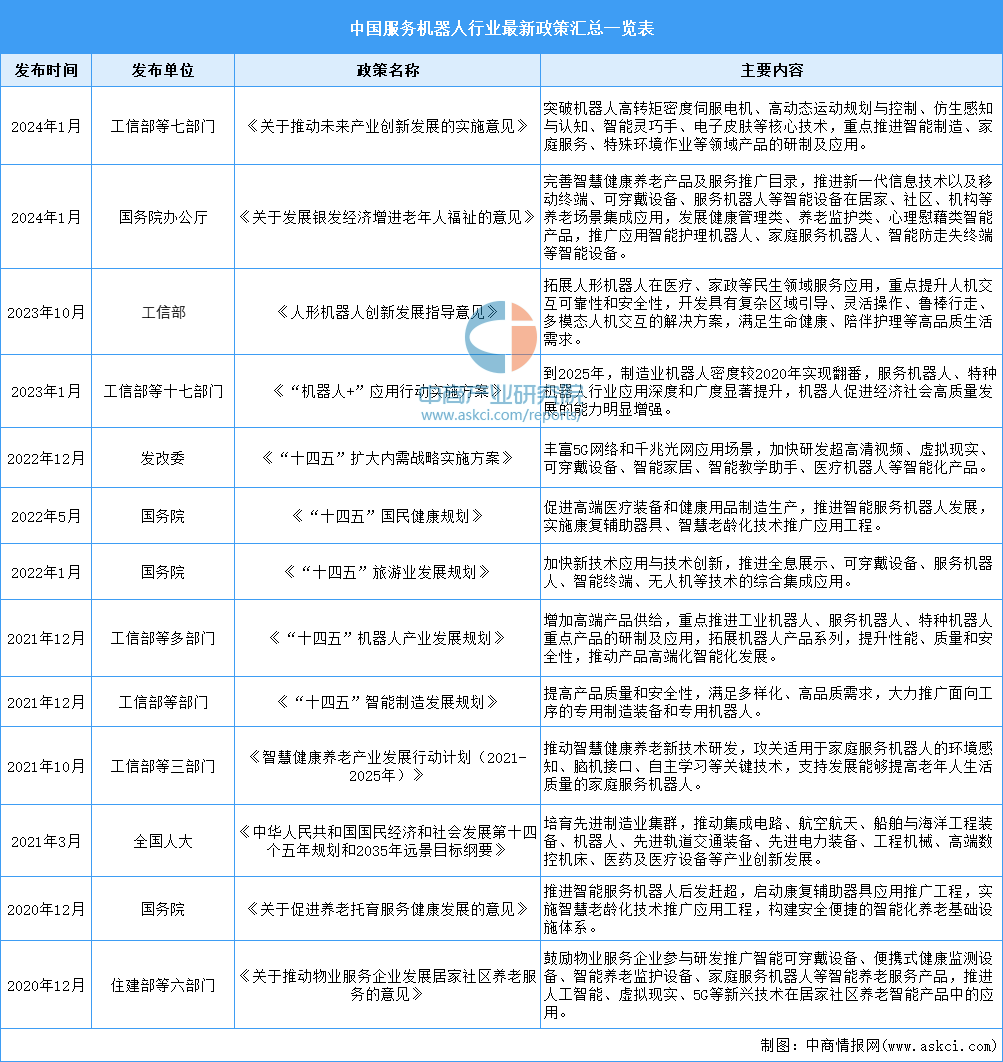Click the policy 《关于推动未来产业创新发展的实施意见》
Viewport: 1003px width, 1062px height.
387,126
